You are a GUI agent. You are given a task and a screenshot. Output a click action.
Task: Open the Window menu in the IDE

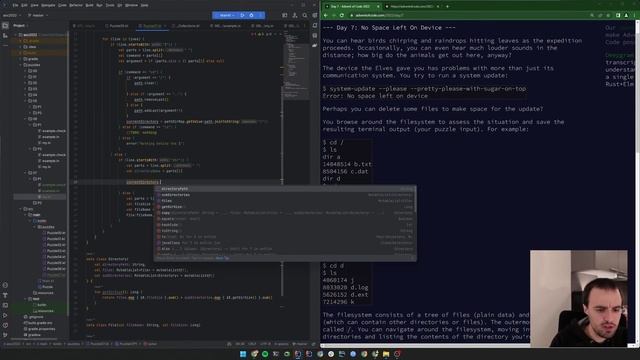click(x=131, y=5)
